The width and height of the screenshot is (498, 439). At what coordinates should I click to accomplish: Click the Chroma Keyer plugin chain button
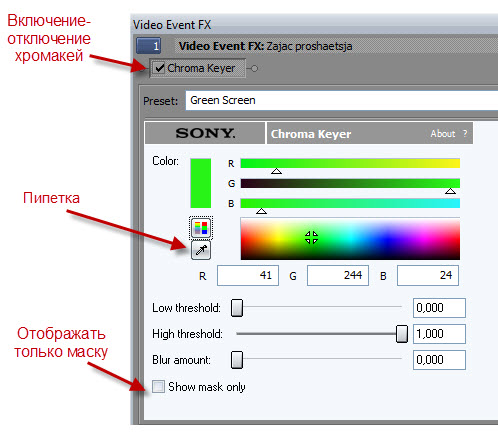pyautogui.click(x=198, y=68)
